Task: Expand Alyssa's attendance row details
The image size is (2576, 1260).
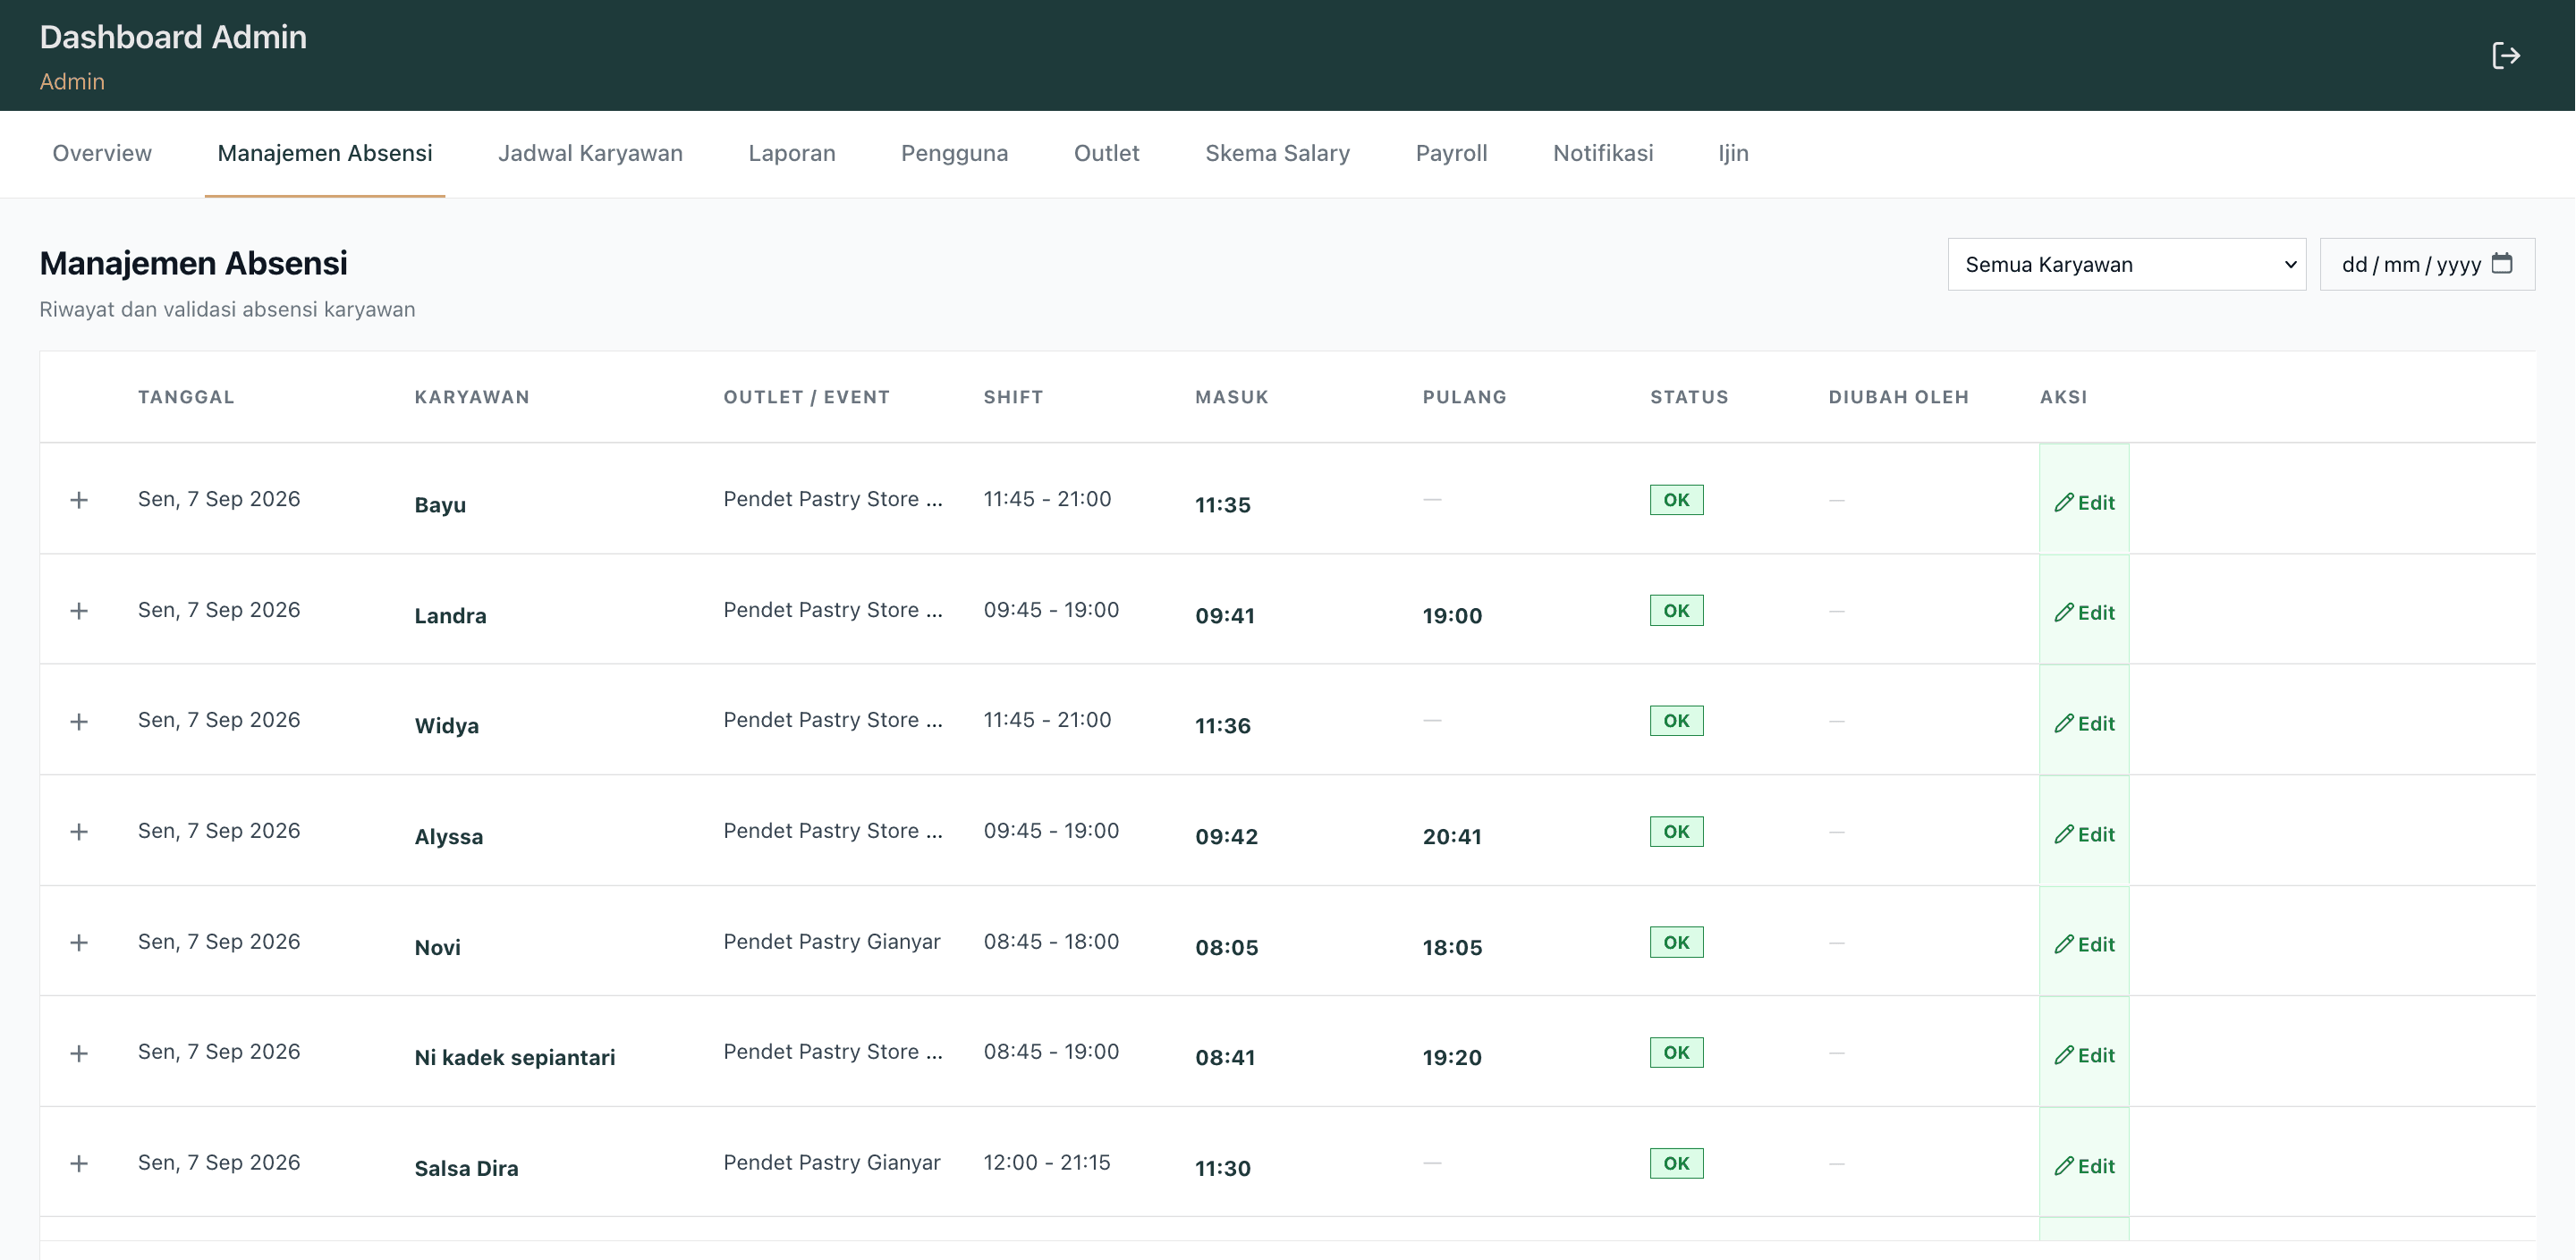Action: (x=79, y=832)
